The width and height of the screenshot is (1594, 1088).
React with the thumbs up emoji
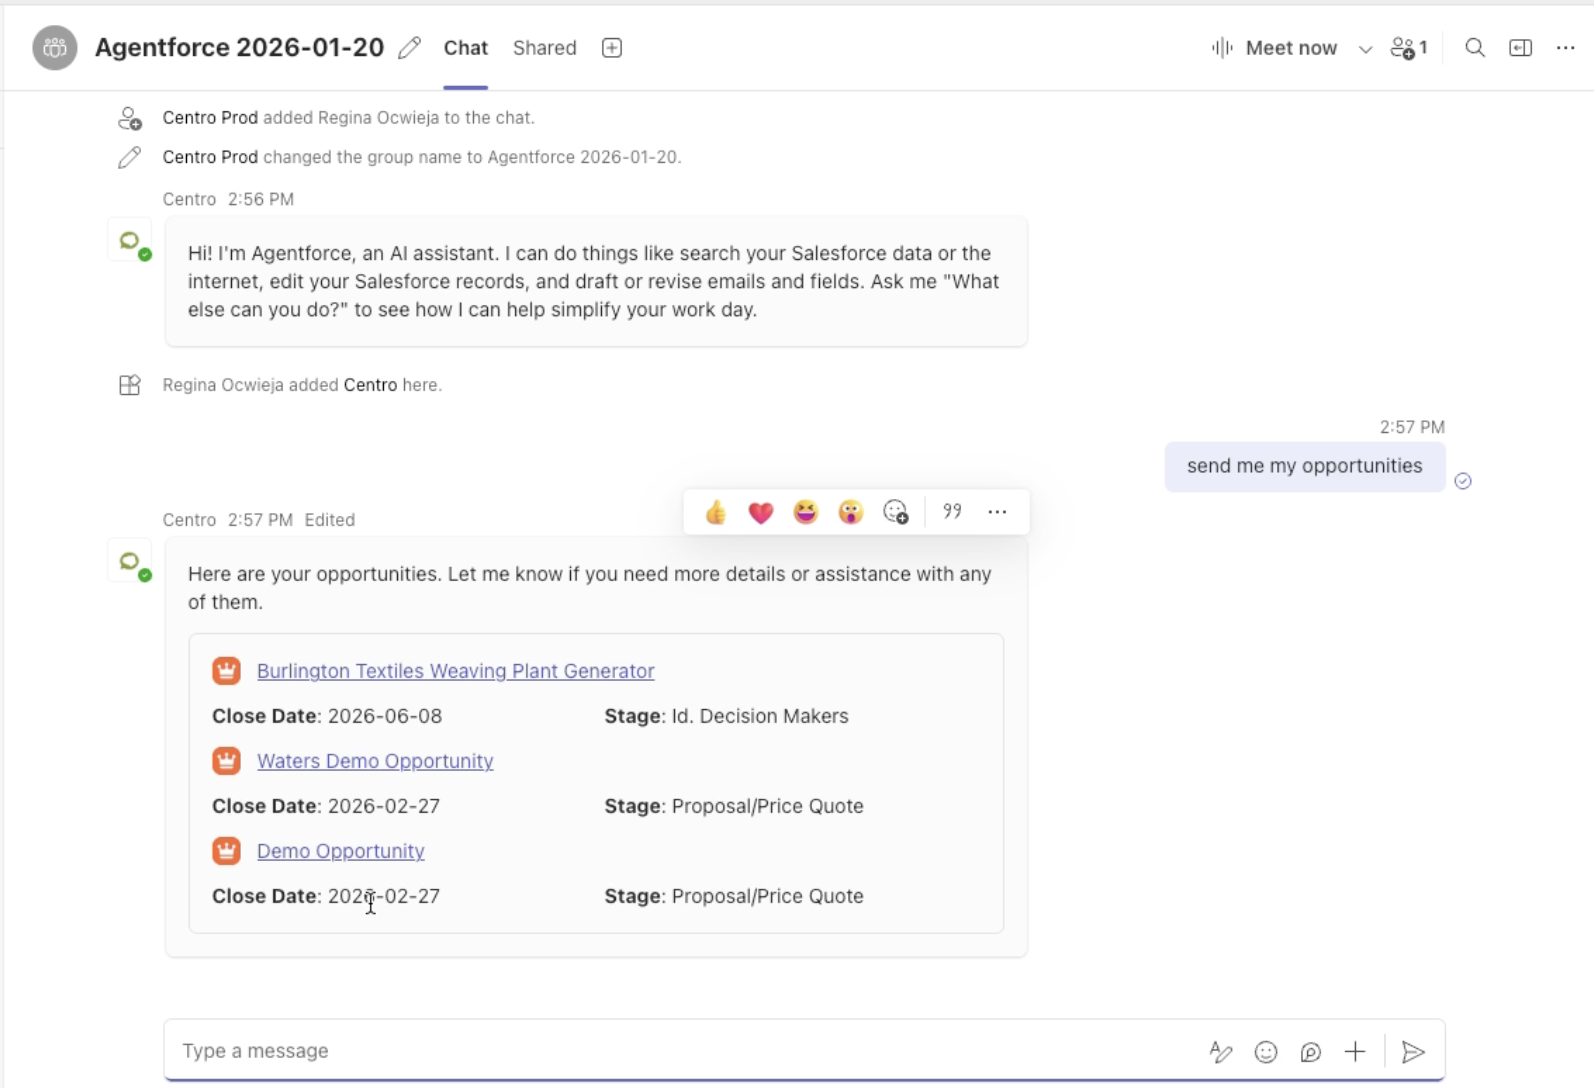click(716, 512)
